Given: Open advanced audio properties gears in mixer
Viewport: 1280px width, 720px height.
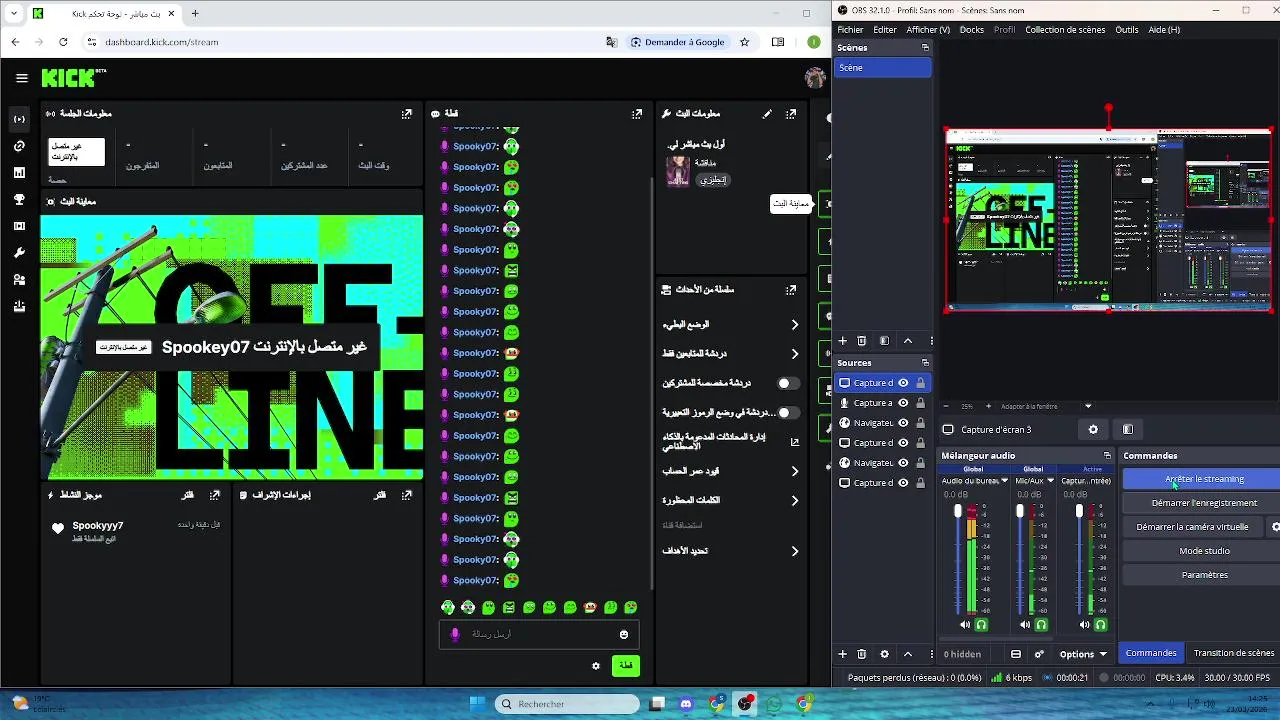Looking at the screenshot, I should click(x=1039, y=654).
